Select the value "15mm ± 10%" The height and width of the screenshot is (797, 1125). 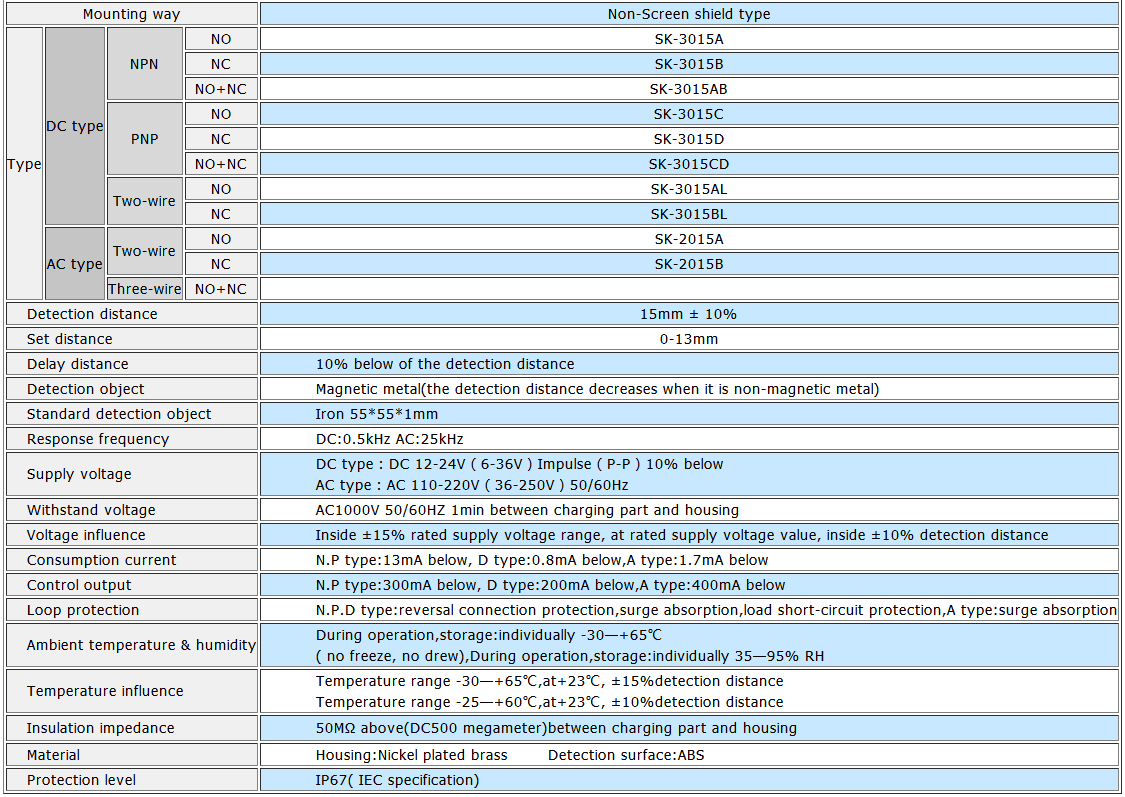pos(689,314)
